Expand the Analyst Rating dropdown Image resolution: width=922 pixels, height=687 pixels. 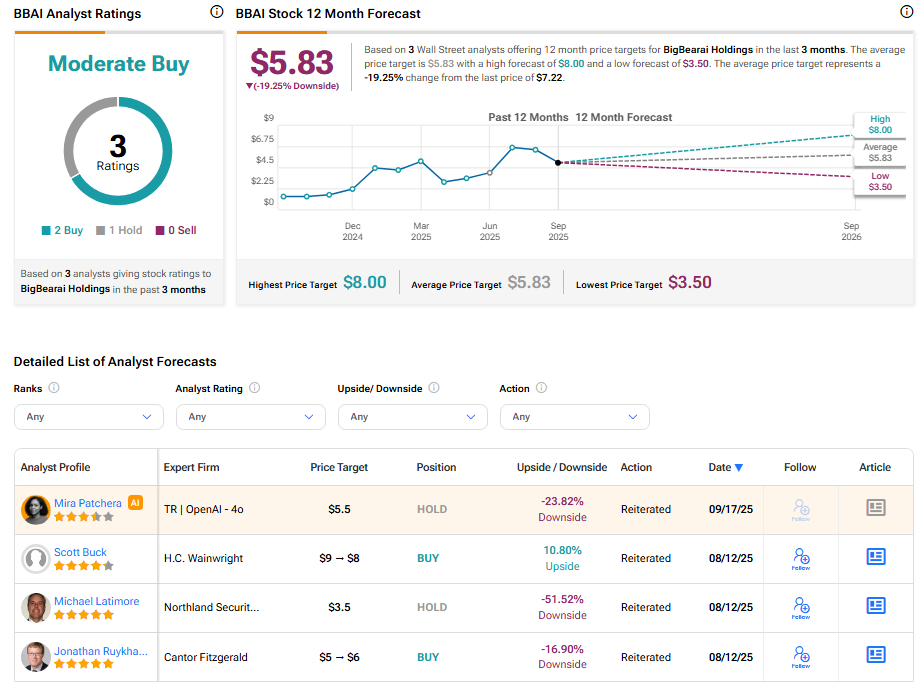point(250,417)
